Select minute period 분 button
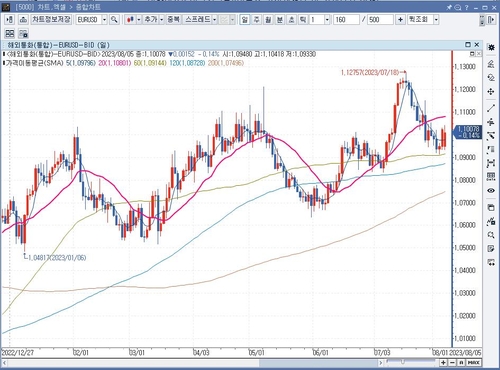This screenshot has height=370, width=500. (280, 20)
